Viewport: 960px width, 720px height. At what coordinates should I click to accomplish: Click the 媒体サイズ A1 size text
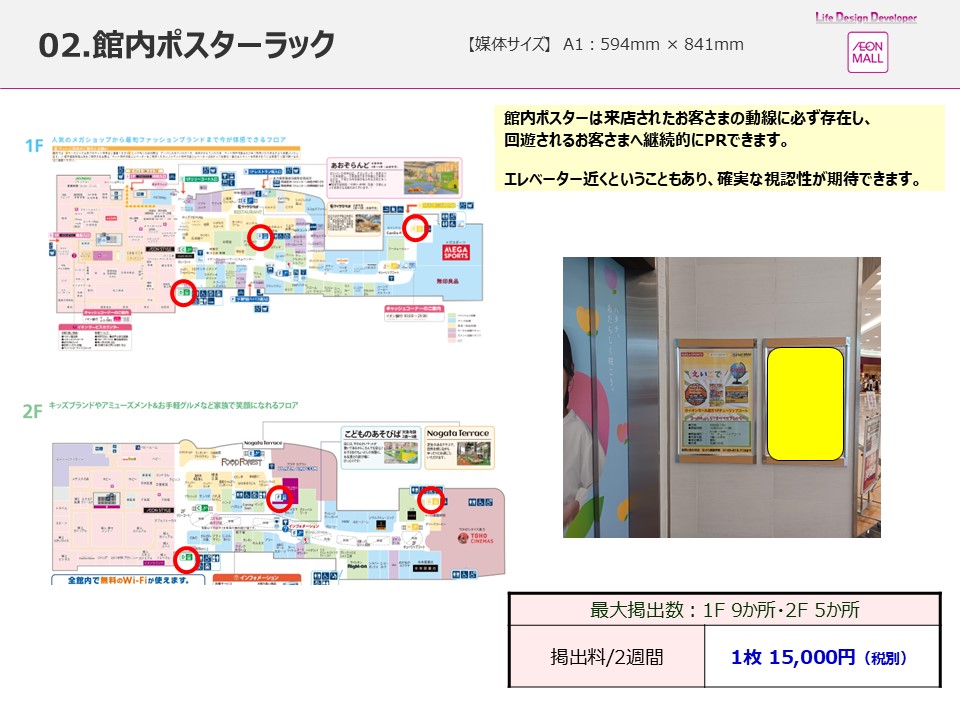click(x=605, y=45)
